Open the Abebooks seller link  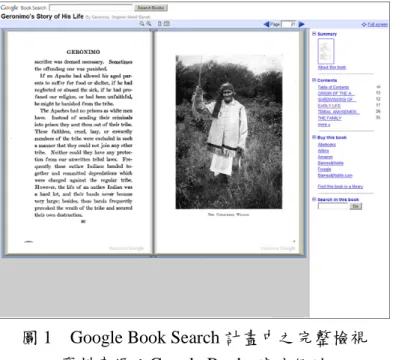point(327,144)
